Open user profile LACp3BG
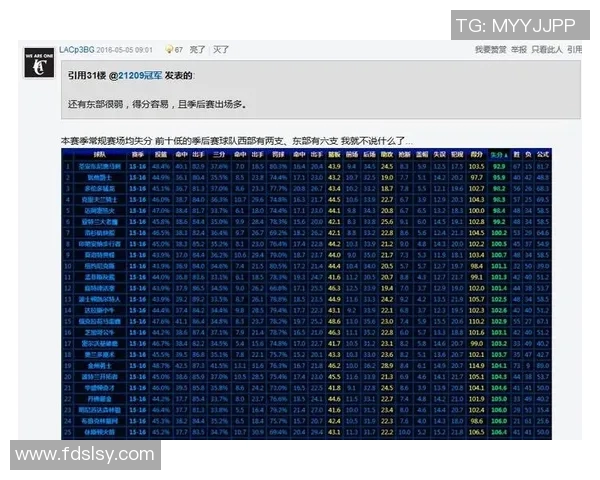 click(x=77, y=50)
